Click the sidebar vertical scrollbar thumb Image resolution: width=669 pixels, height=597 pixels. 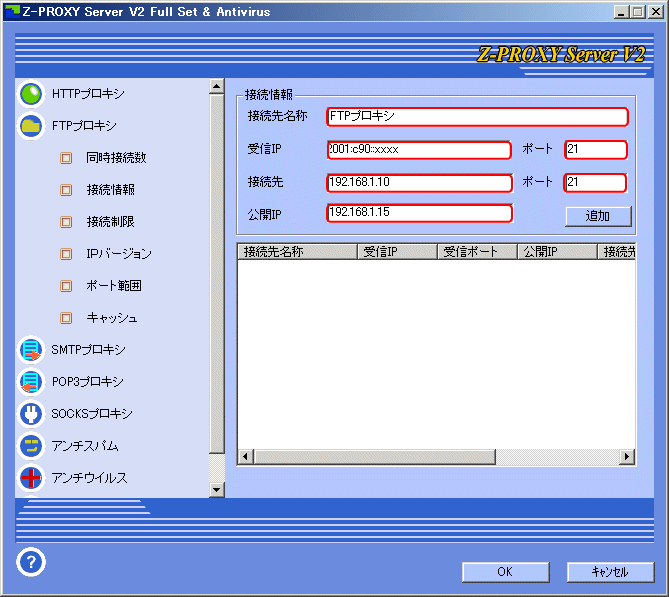217,274
